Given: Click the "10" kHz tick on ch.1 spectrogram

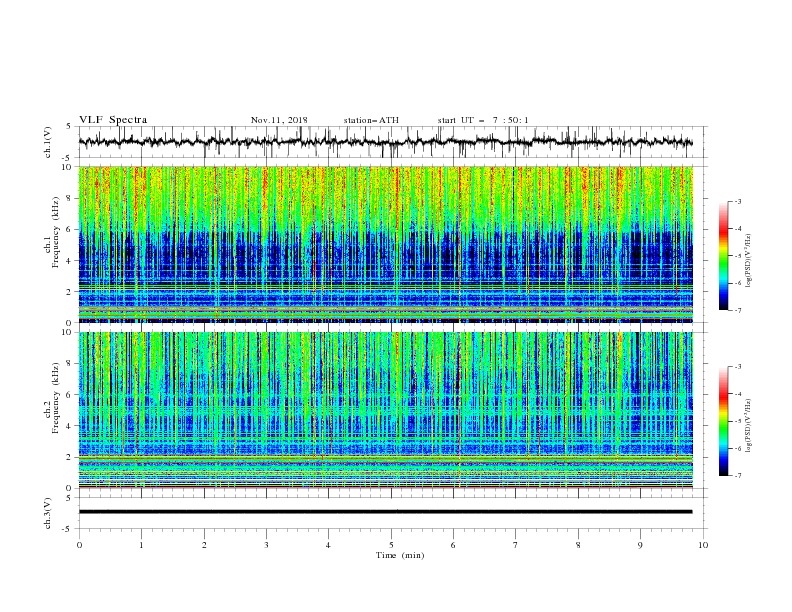Looking at the screenshot, I should 67,167.
